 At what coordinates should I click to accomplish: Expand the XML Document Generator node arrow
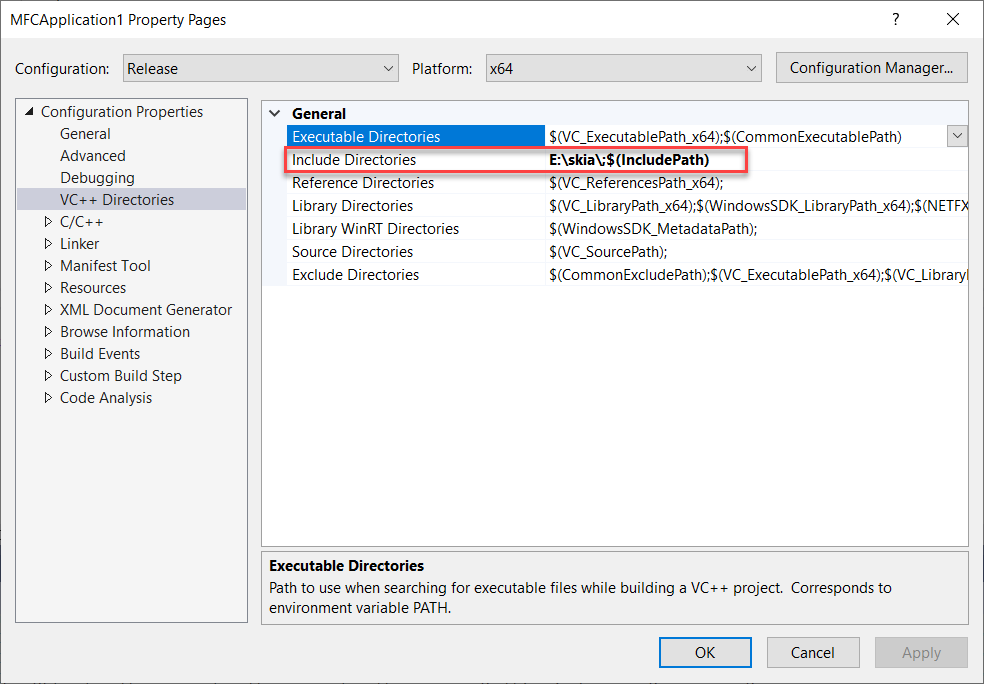[48, 309]
